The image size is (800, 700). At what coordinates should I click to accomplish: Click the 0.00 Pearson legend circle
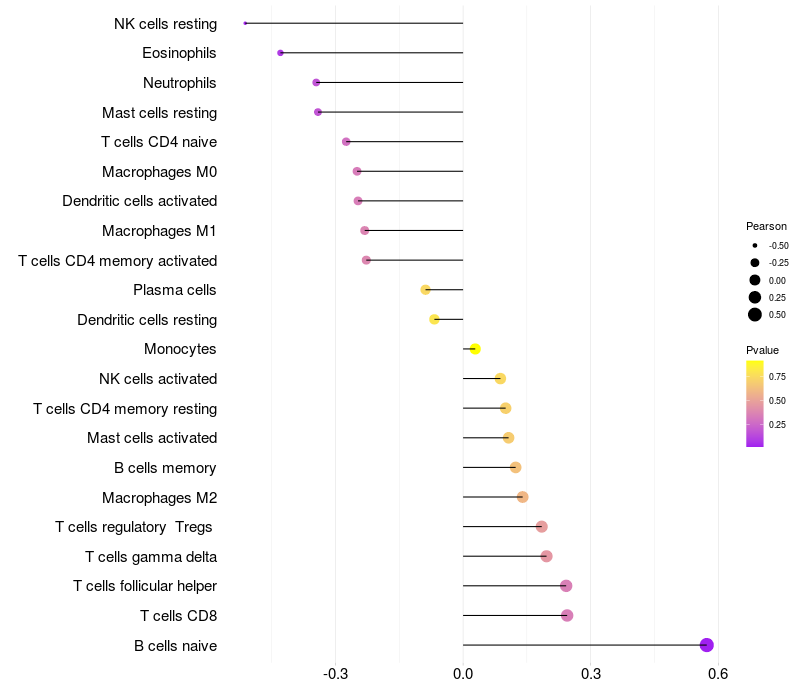[x=754, y=280]
